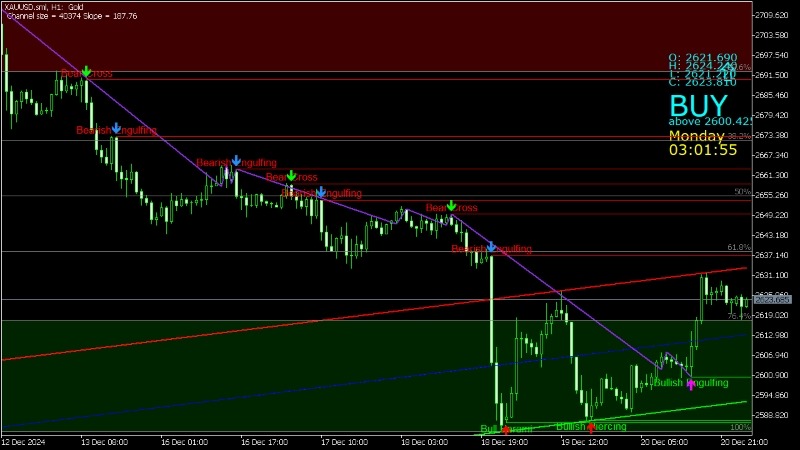Click the 2612.980 price axis label
The width and height of the screenshot is (800, 450).
pyautogui.click(x=771, y=335)
